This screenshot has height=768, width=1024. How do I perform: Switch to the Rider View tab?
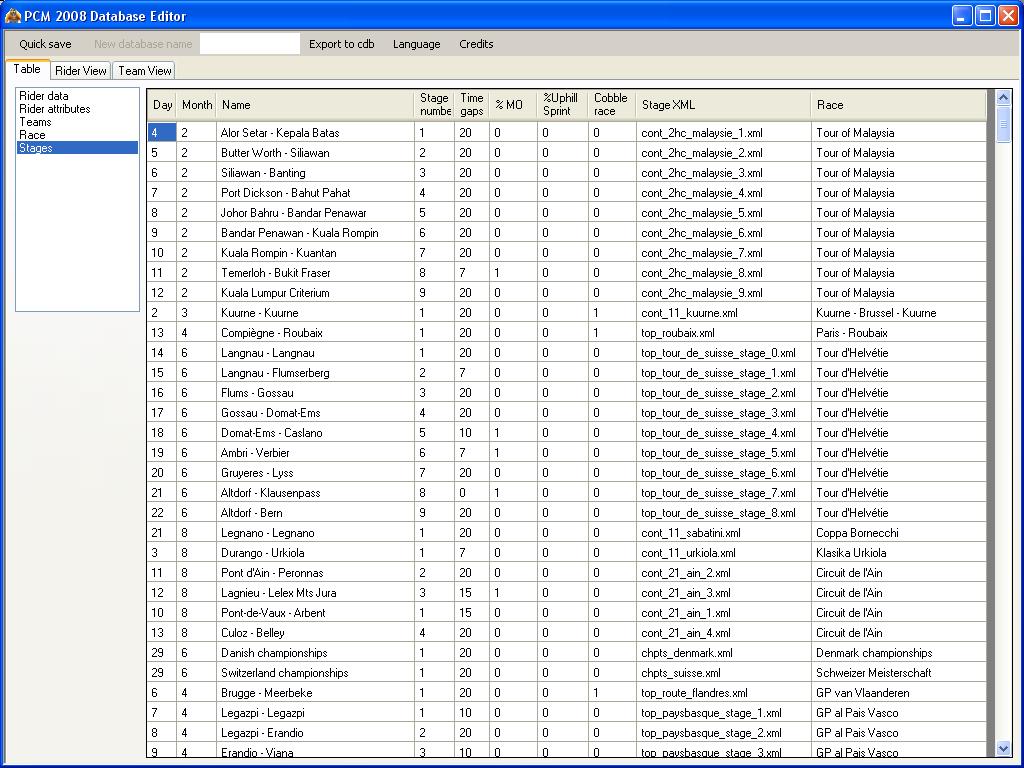coord(81,71)
